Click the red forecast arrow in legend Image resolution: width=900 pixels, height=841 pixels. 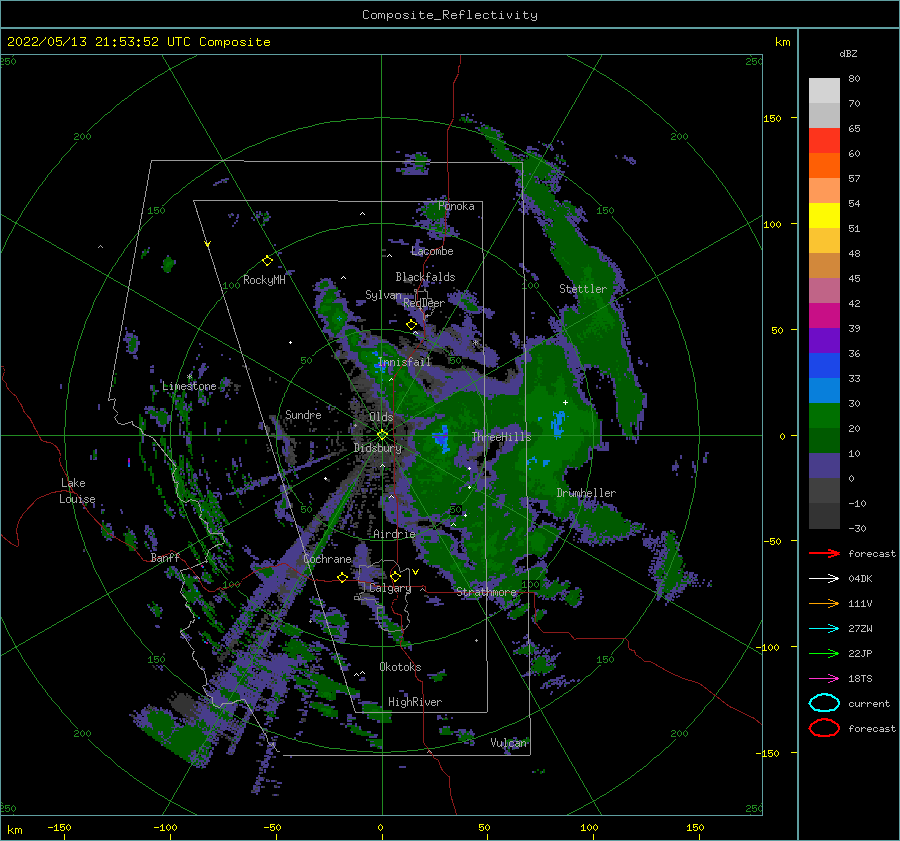click(x=824, y=553)
